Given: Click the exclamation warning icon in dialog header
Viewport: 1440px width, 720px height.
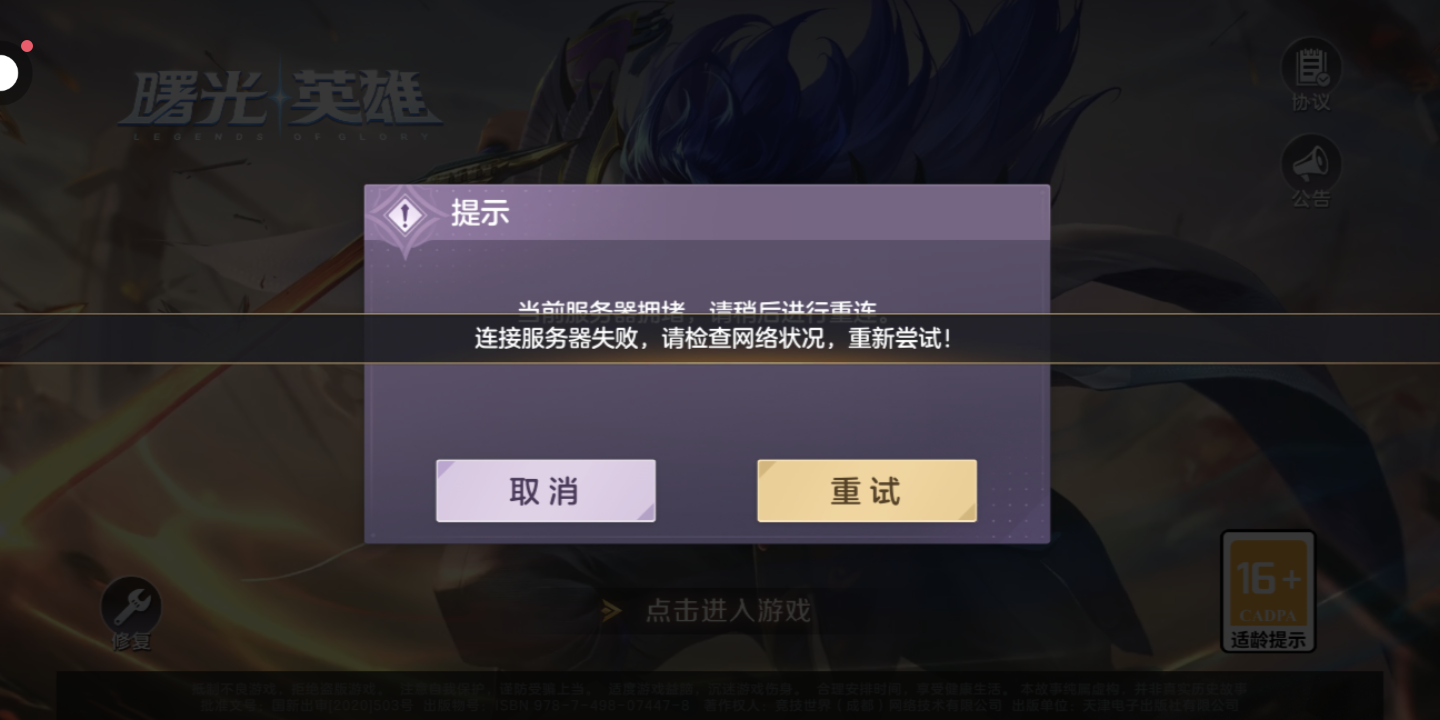Looking at the screenshot, I should 405,216.
